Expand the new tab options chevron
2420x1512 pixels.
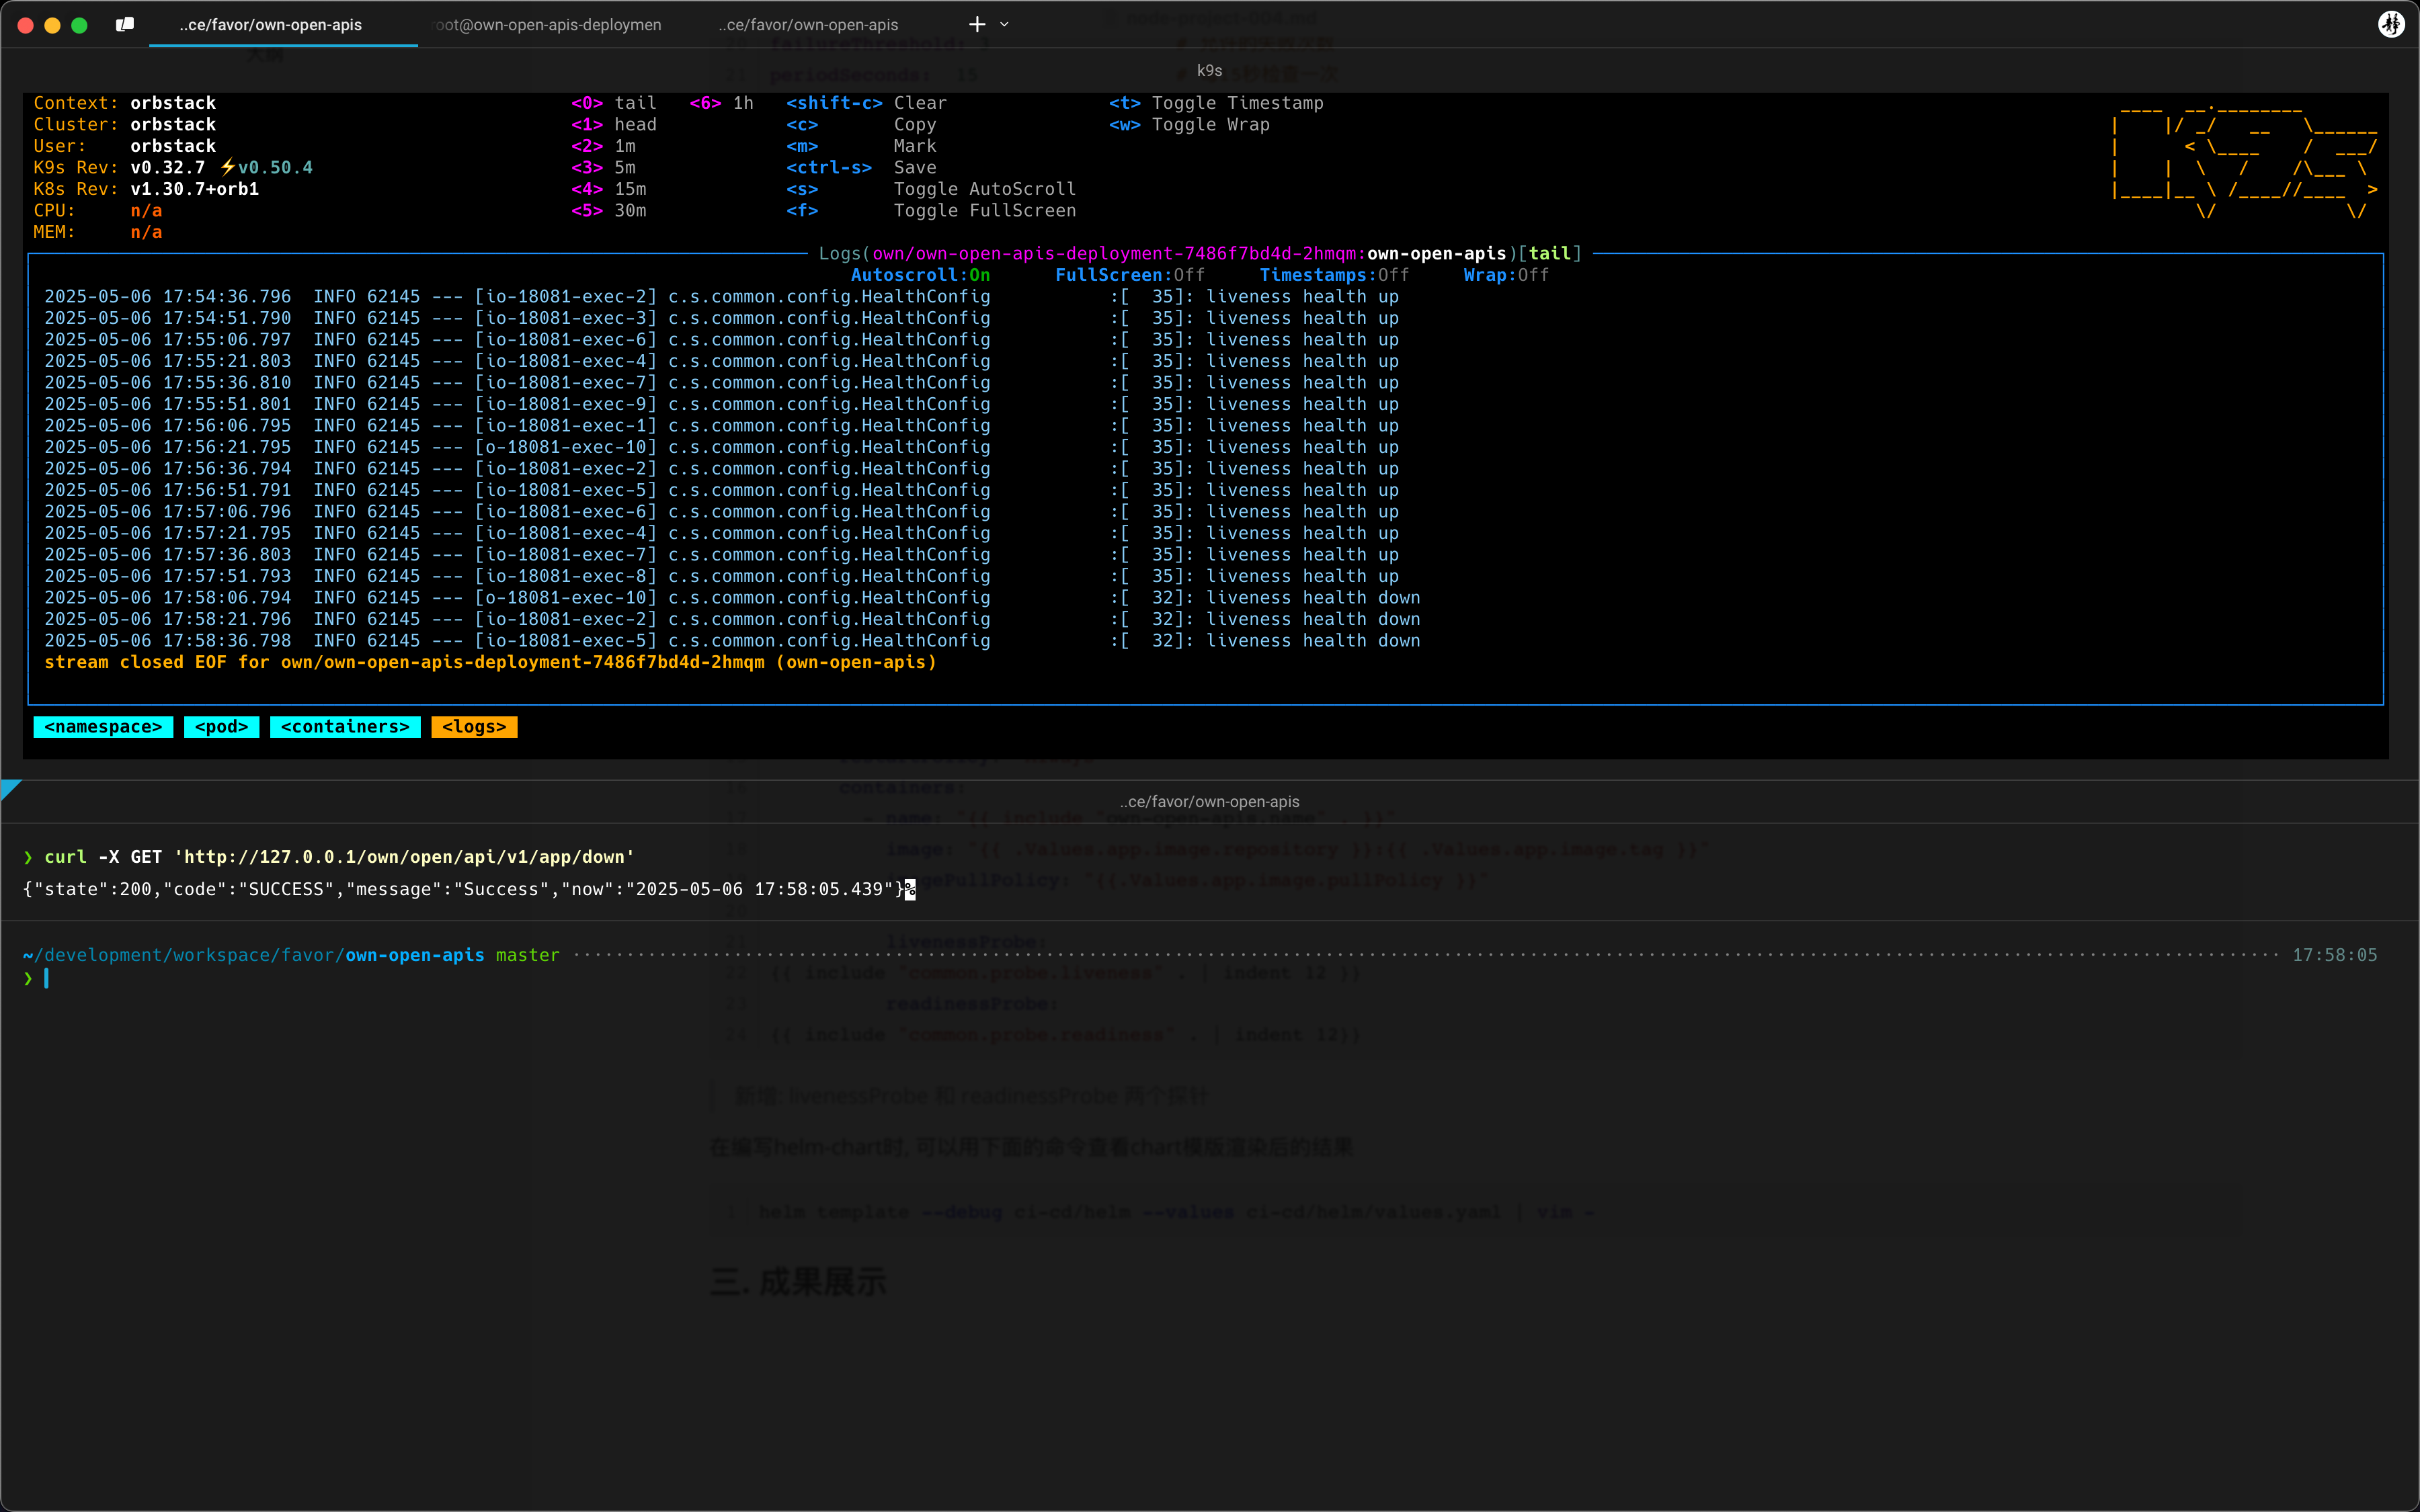pyautogui.click(x=1004, y=24)
